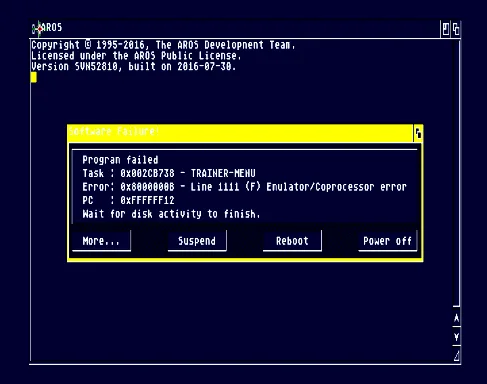Click the vertical scrollbar track
This screenshot has width=487, height=384.
[x=456, y=173]
